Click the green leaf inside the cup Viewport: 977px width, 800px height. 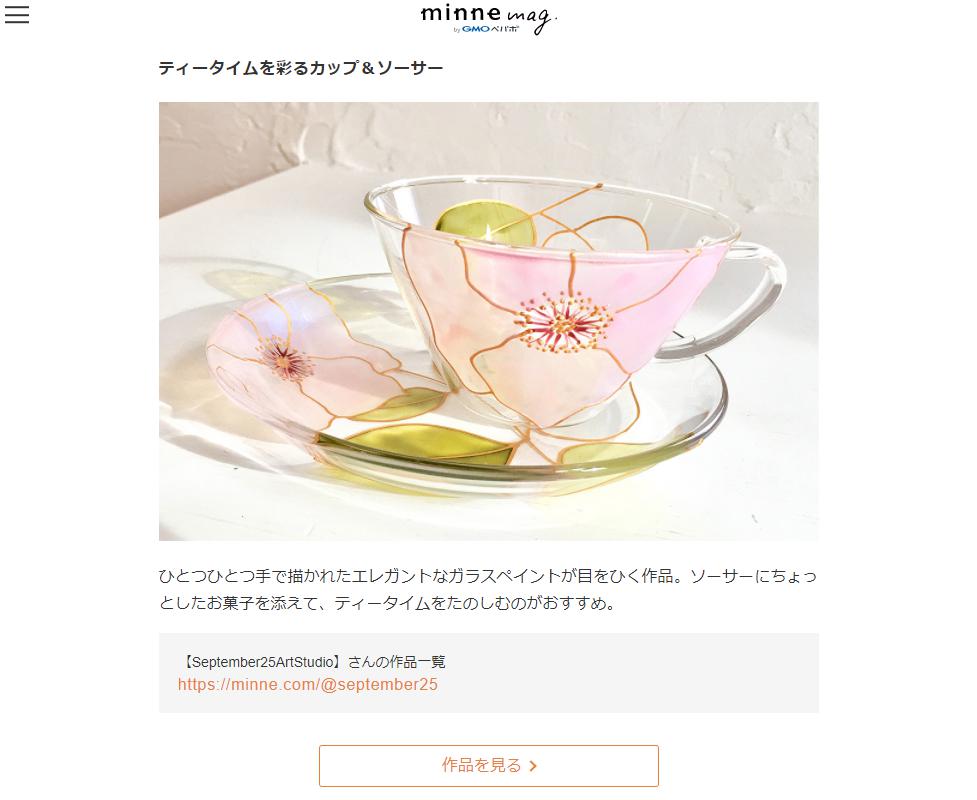click(x=485, y=225)
